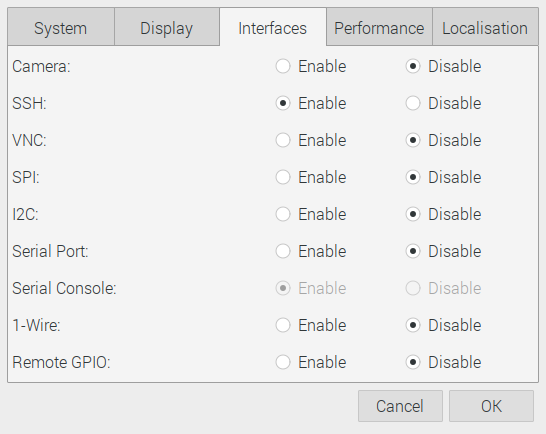This screenshot has width=546, height=434.
Task: Switch to the System tab
Action: point(61,28)
